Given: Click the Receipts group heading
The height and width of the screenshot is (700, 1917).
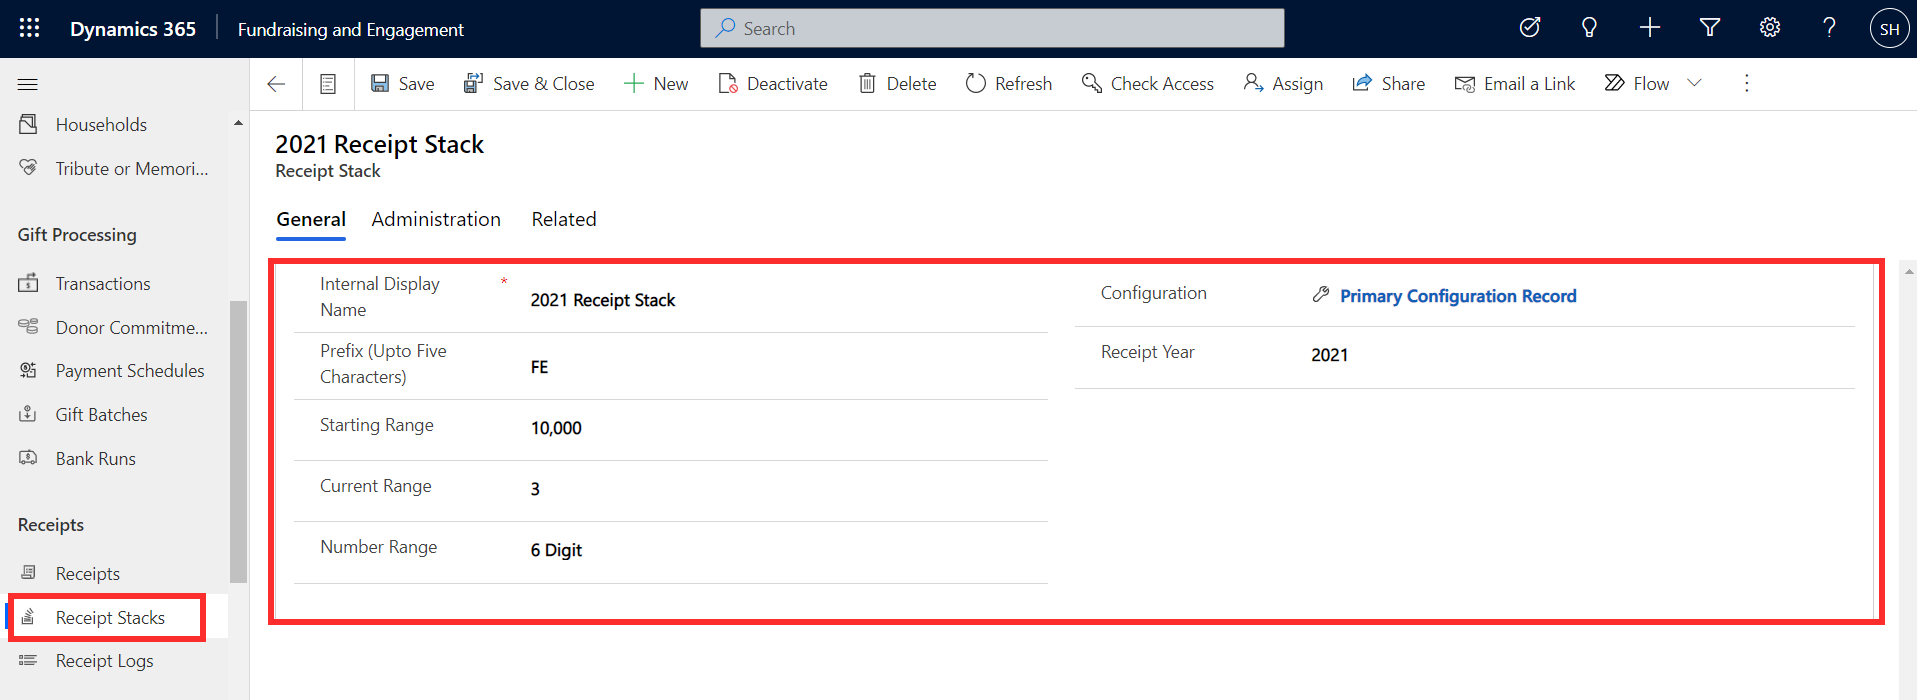Looking at the screenshot, I should (x=51, y=524).
